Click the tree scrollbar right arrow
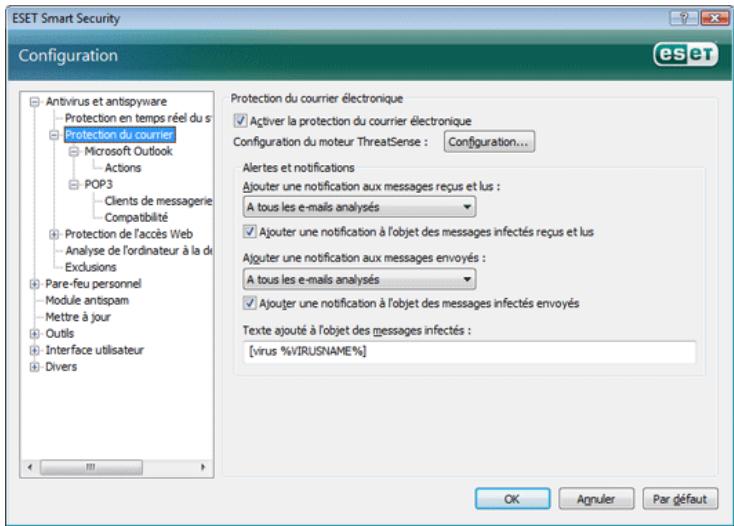This screenshot has width=734, height=526. [x=203, y=467]
